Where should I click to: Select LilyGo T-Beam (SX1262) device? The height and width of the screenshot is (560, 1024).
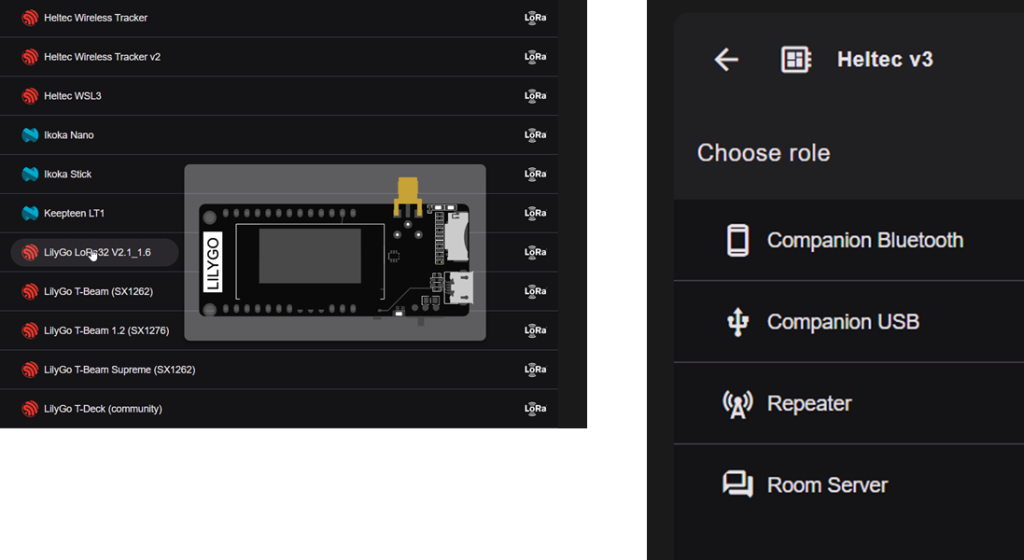point(98,292)
